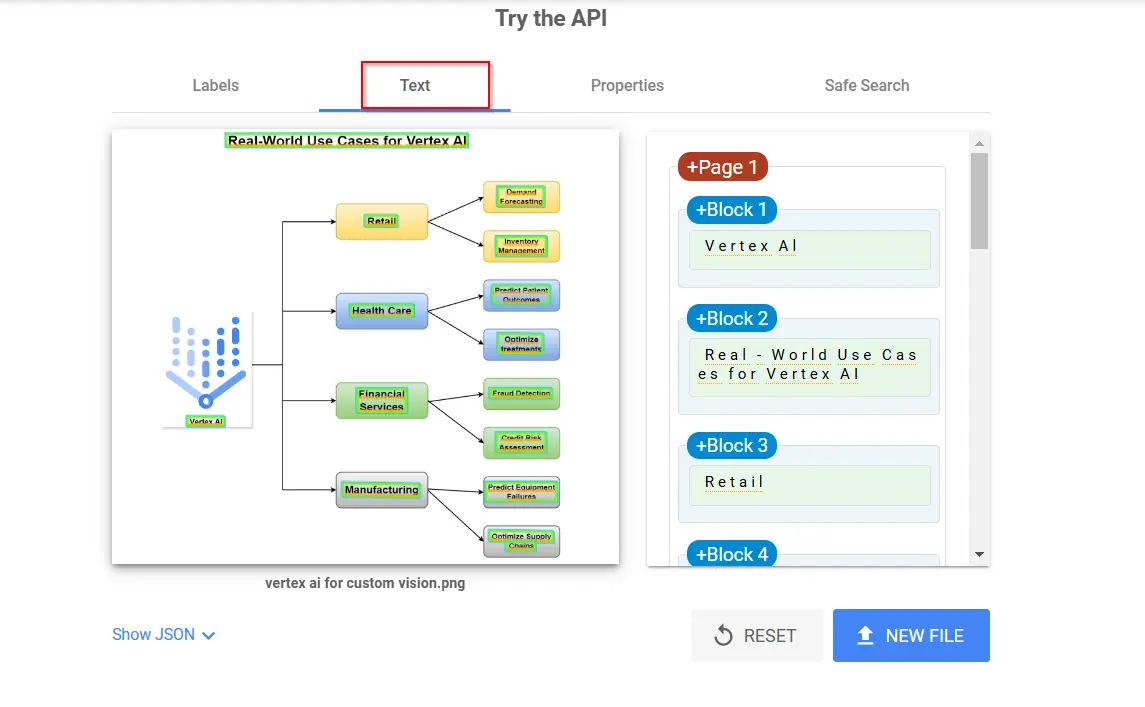Select the Retail text in Block 3

[x=734, y=482]
